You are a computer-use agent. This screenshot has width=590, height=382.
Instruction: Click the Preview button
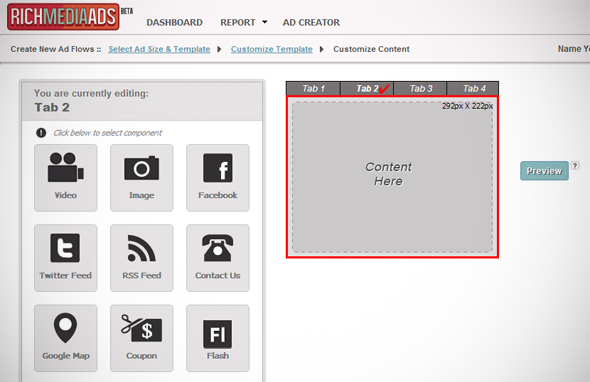click(544, 171)
